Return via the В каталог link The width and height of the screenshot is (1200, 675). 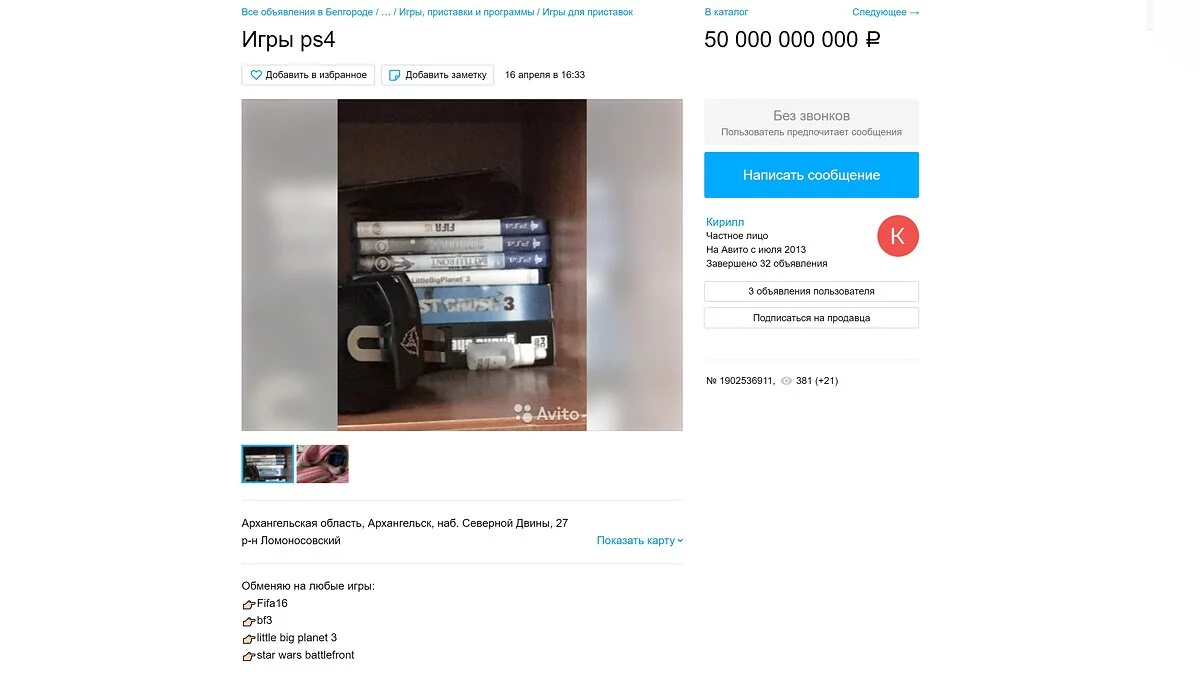click(726, 12)
